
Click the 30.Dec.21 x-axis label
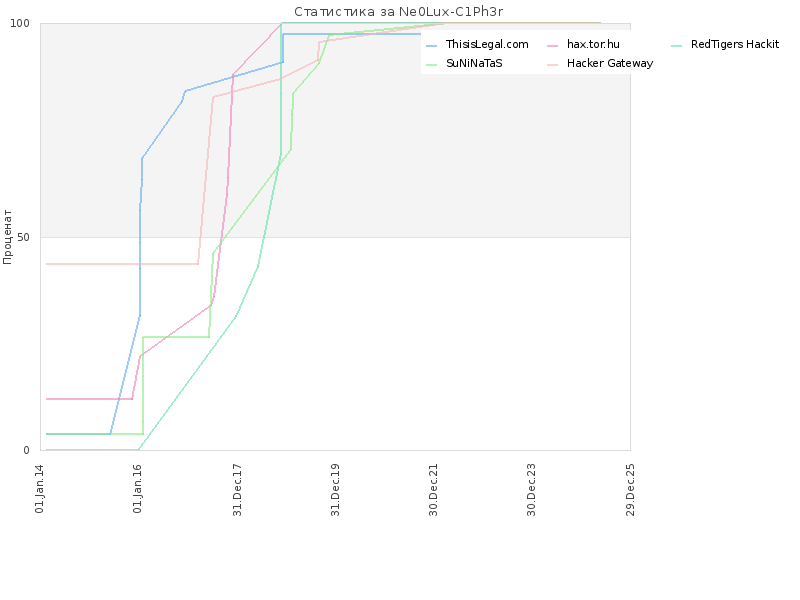[433, 490]
